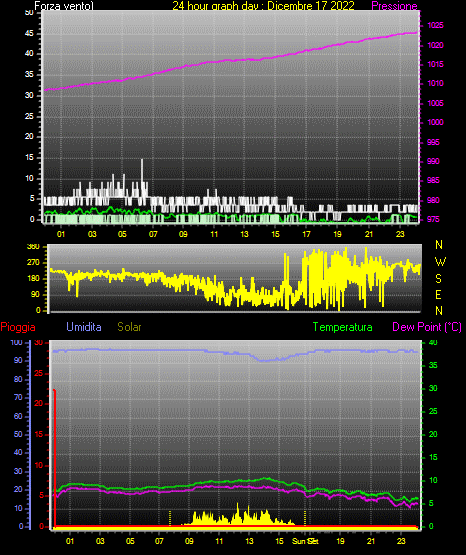Click hour 07 on the bottom graph axis
Viewport: 466px width, 555px height.
pyautogui.click(x=159, y=541)
